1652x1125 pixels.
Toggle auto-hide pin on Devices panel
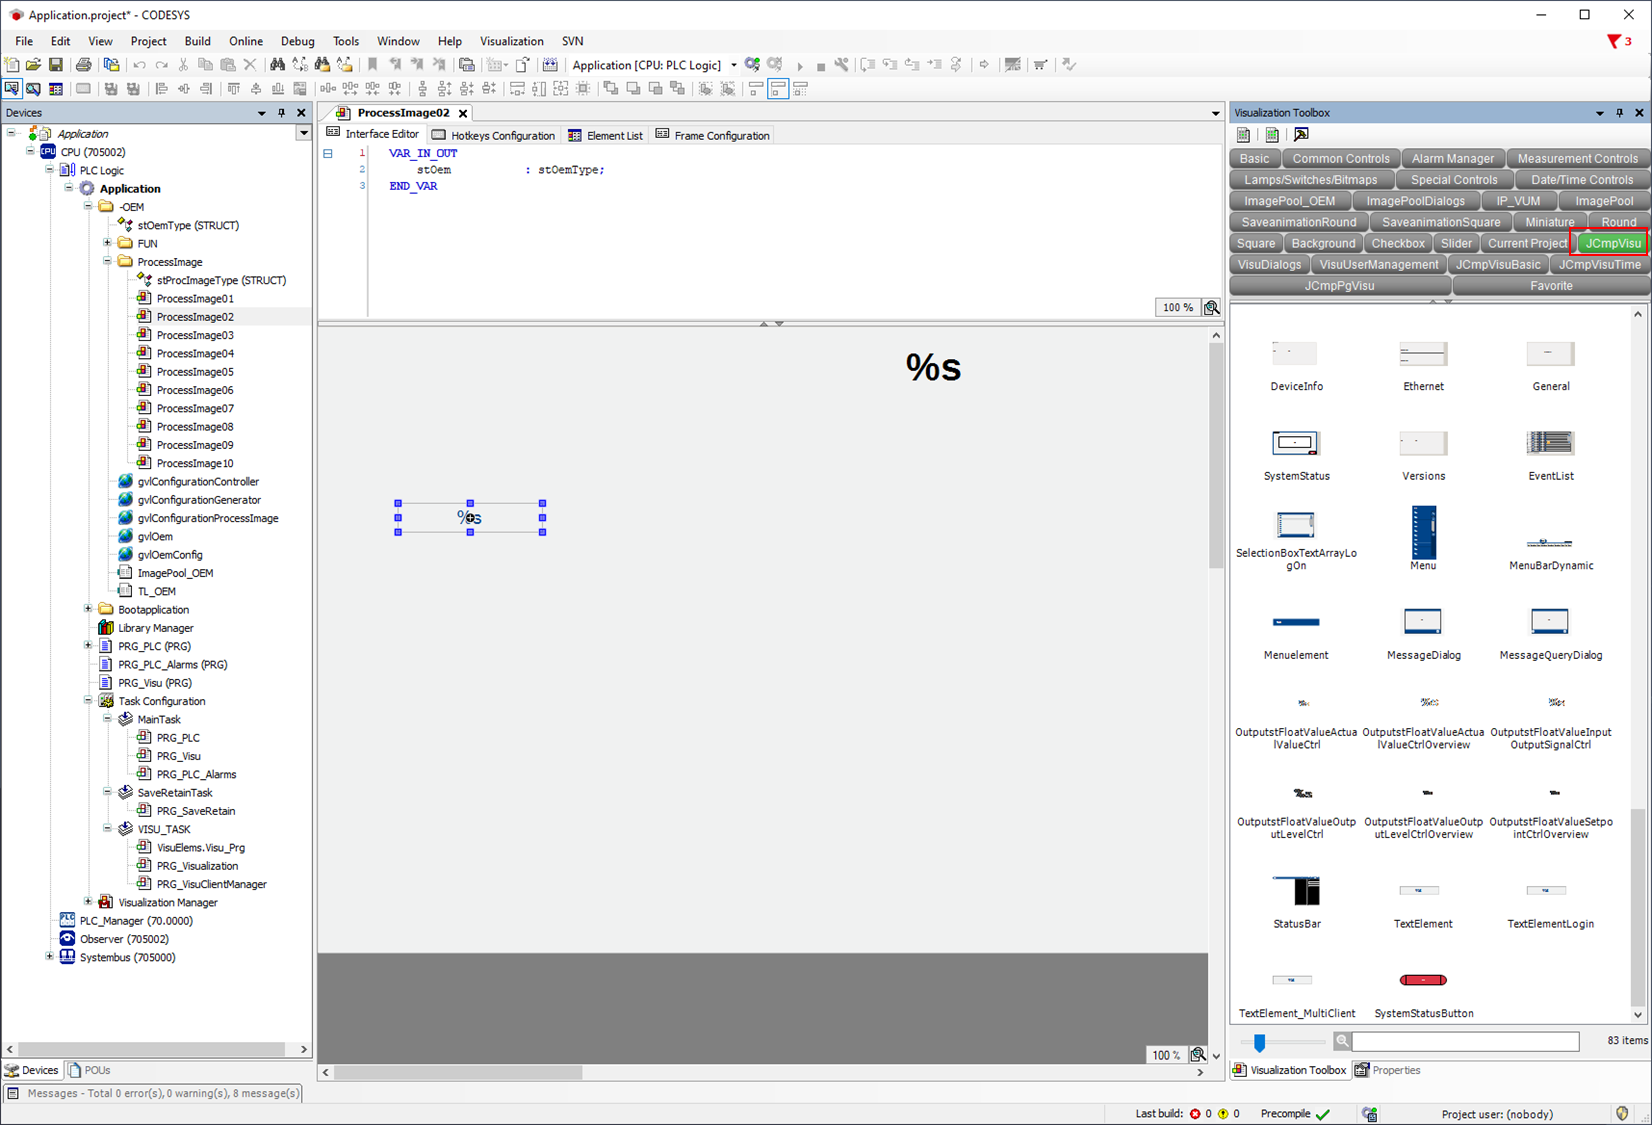point(282,113)
